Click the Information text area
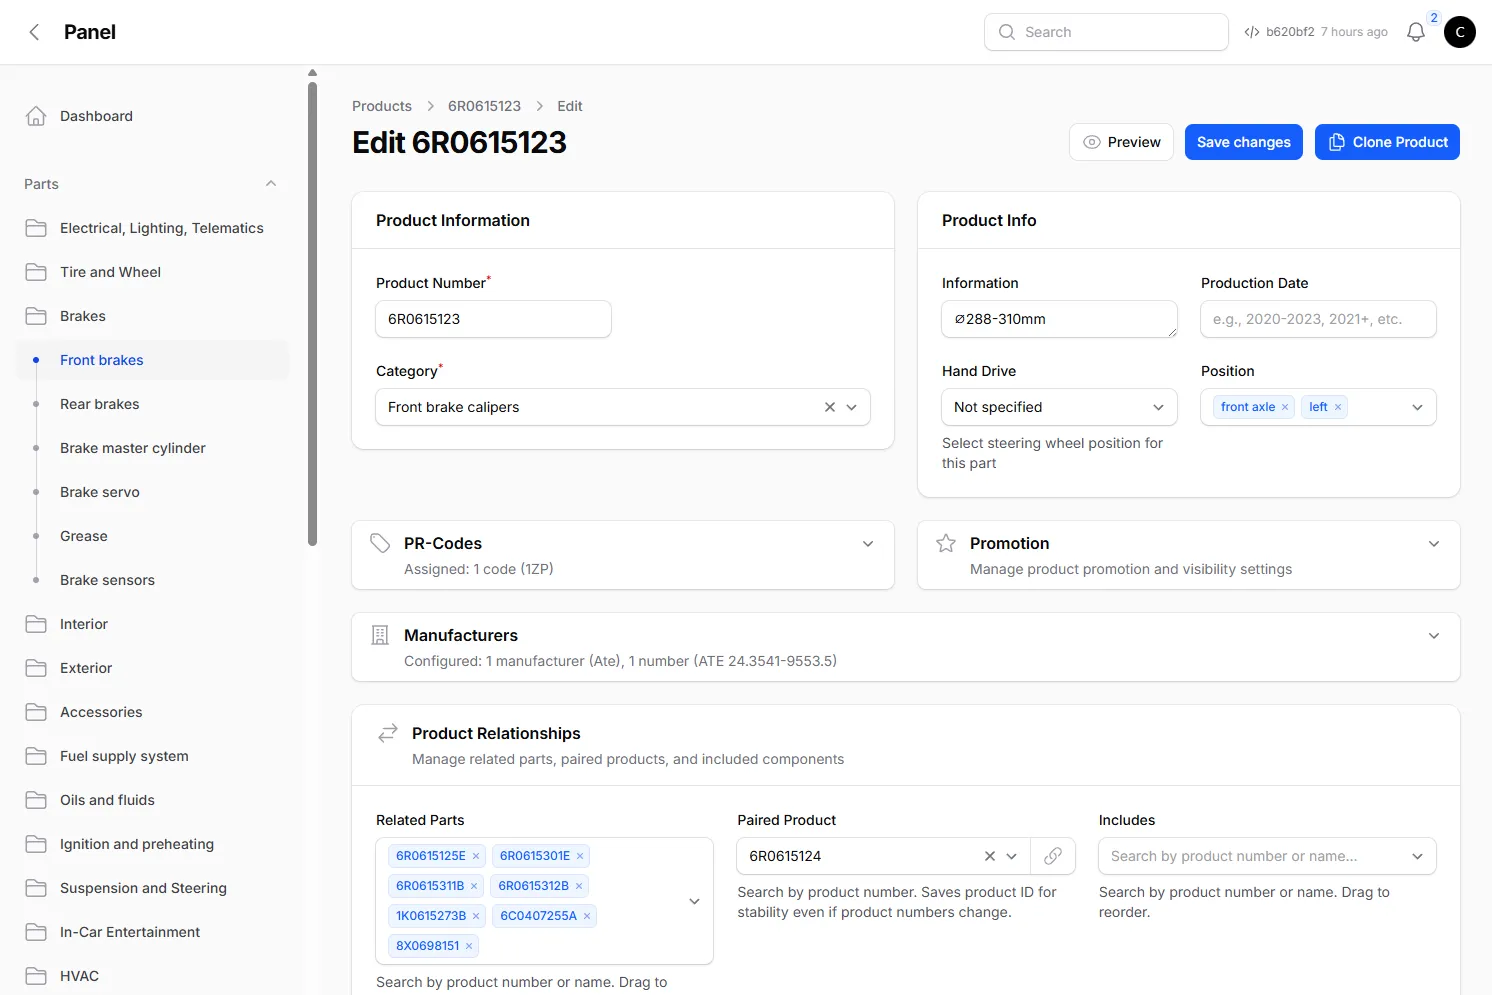Screen dimensions: 1492x995 1059,319
